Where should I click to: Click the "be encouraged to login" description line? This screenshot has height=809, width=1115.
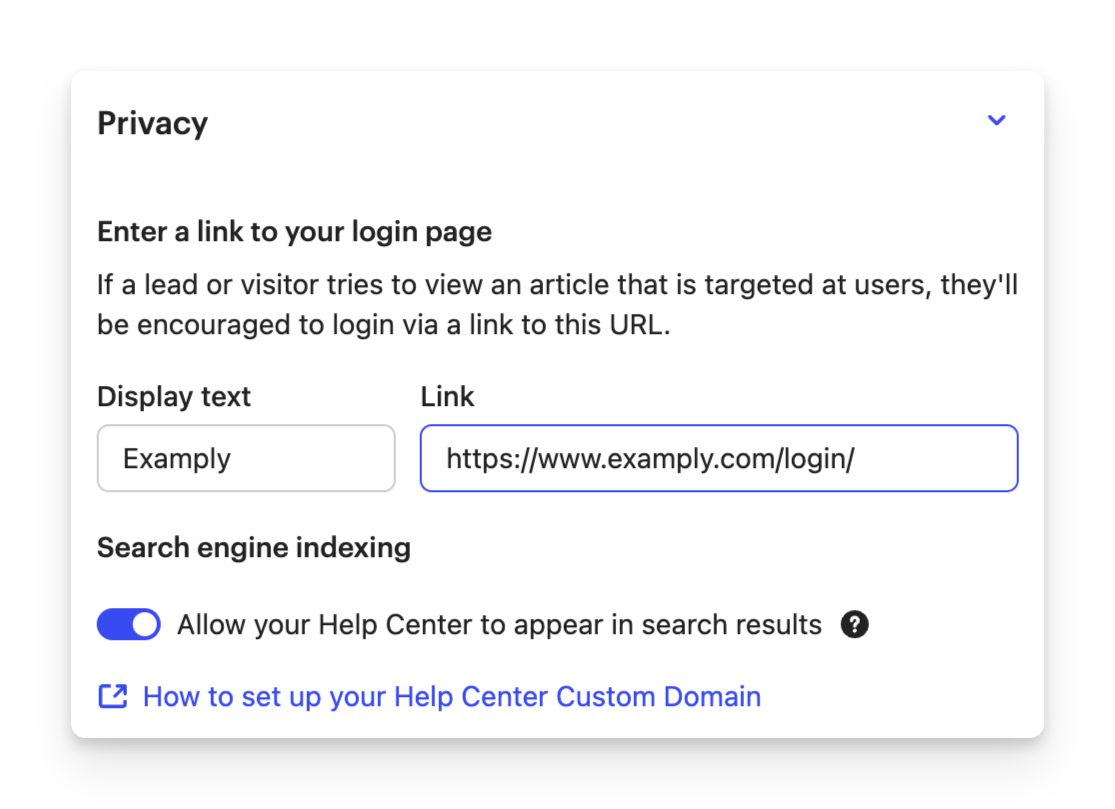coord(383,326)
